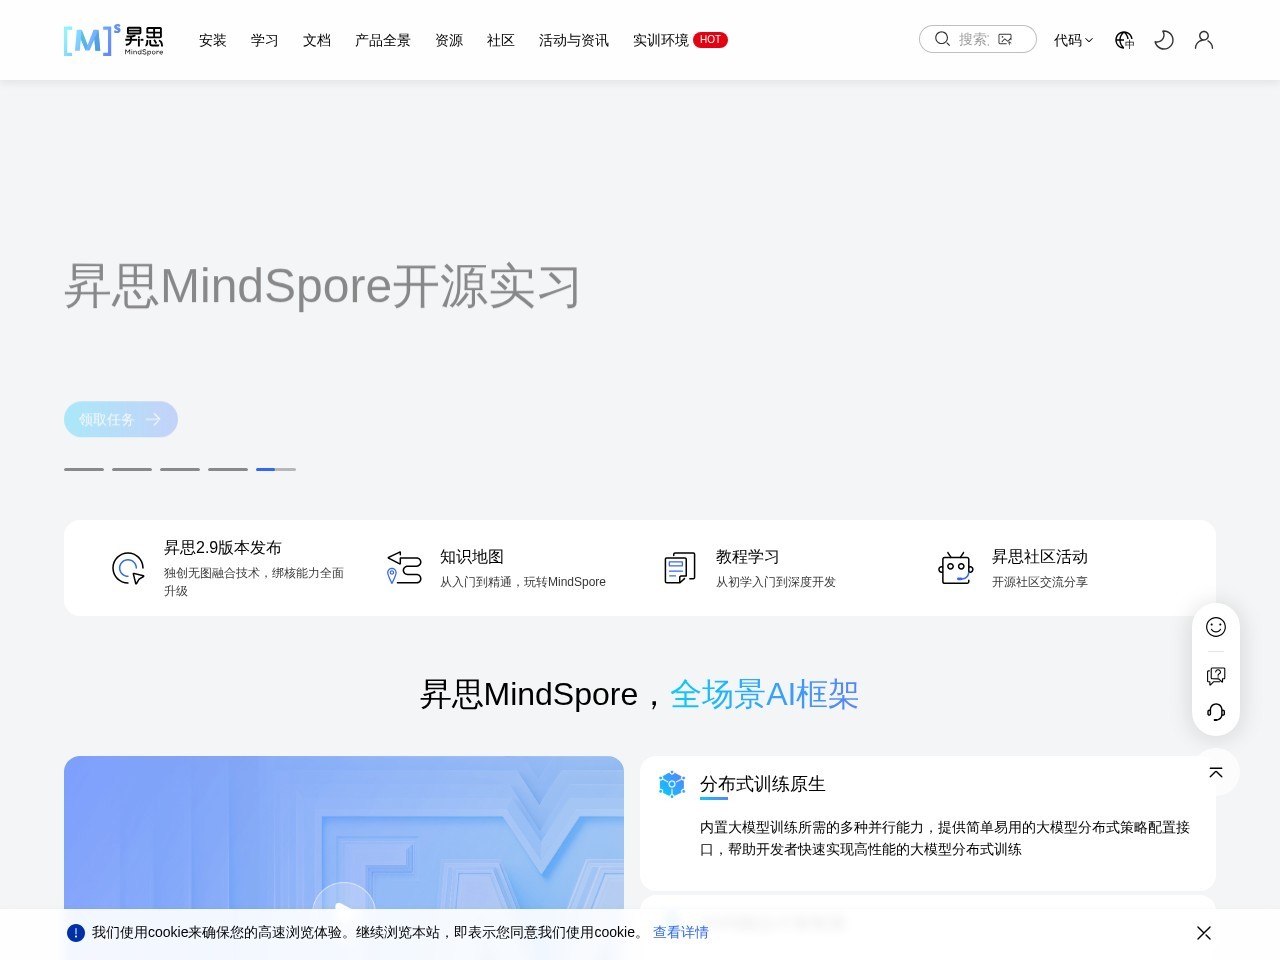Close the cookie notice banner
This screenshot has width=1280, height=960.
point(1204,933)
